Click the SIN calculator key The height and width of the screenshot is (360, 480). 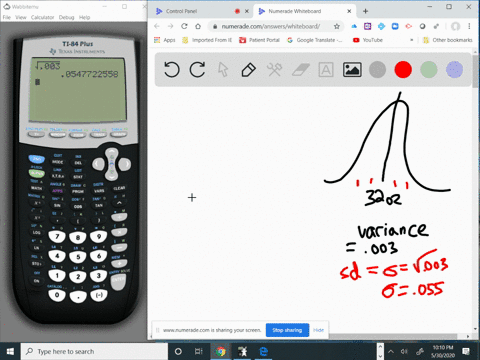click(x=57, y=205)
